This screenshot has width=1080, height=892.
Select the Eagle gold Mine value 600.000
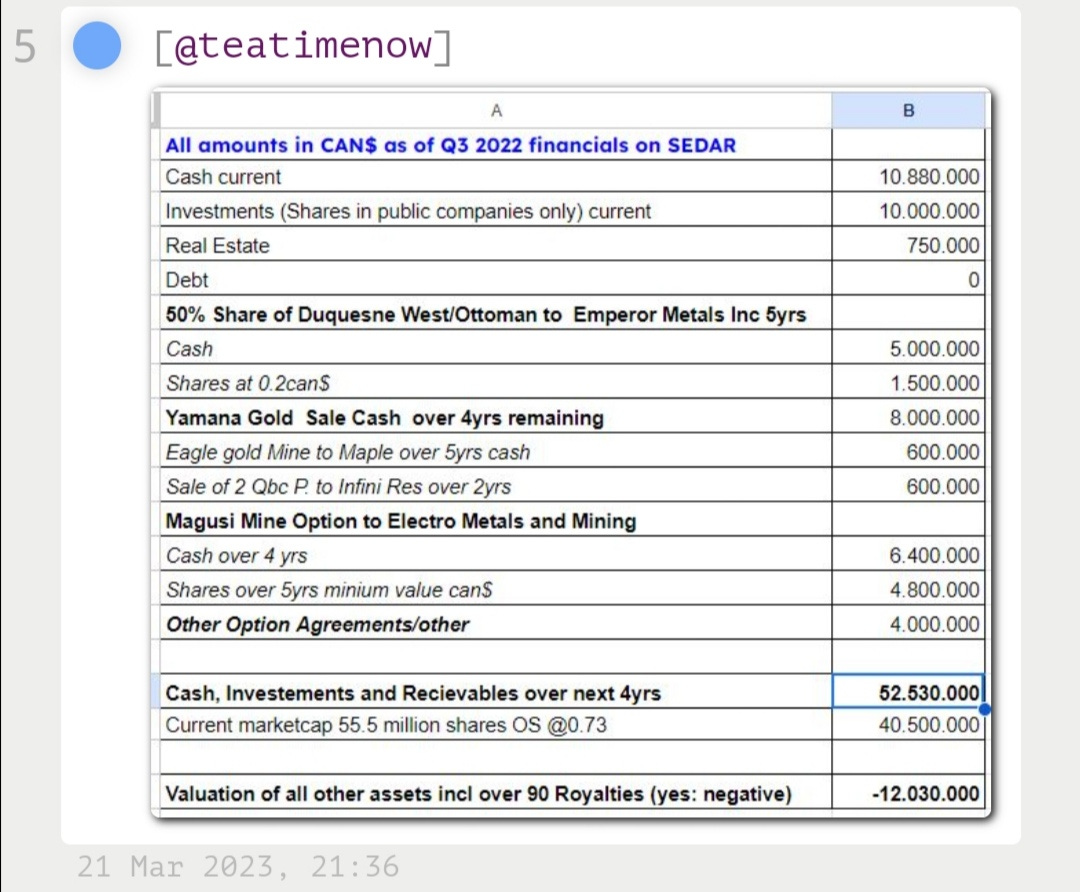coord(943,453)
